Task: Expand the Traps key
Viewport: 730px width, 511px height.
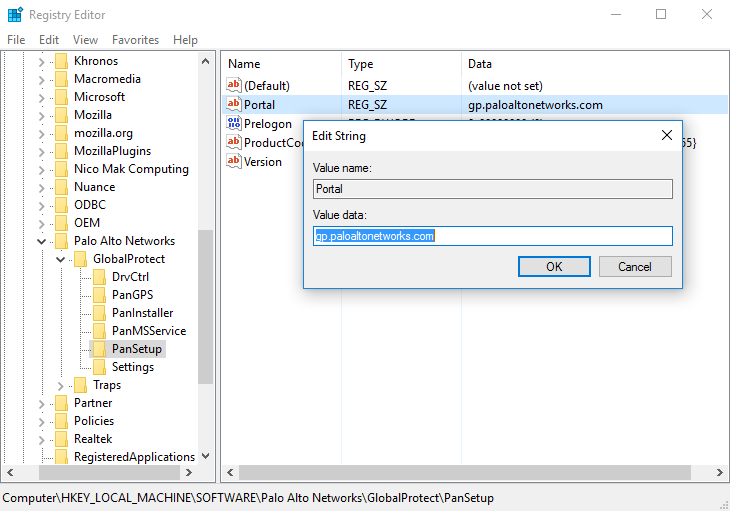Action: click(x=61, y=386)
